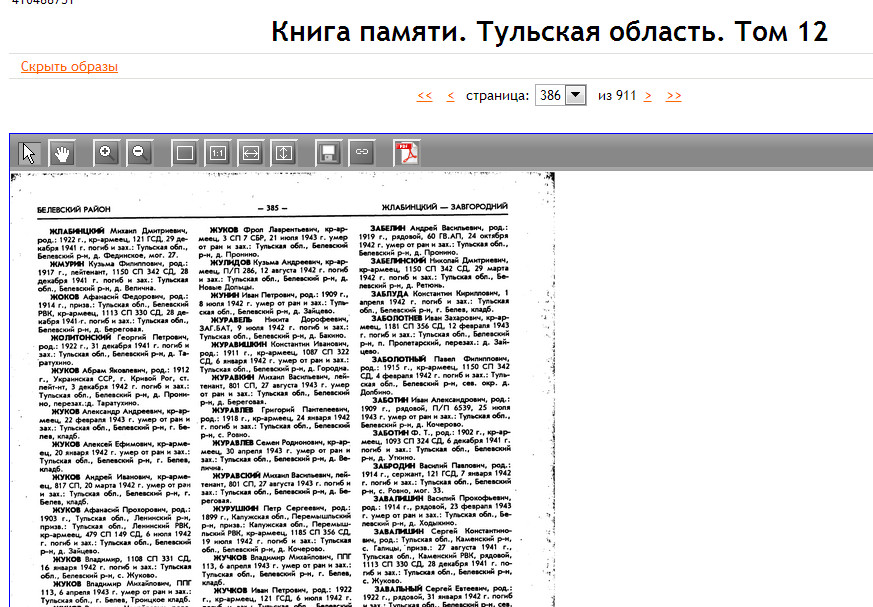Set zoom to 1:1 actual size
This screenshot has height=607, width=873.
coord(217,153)
